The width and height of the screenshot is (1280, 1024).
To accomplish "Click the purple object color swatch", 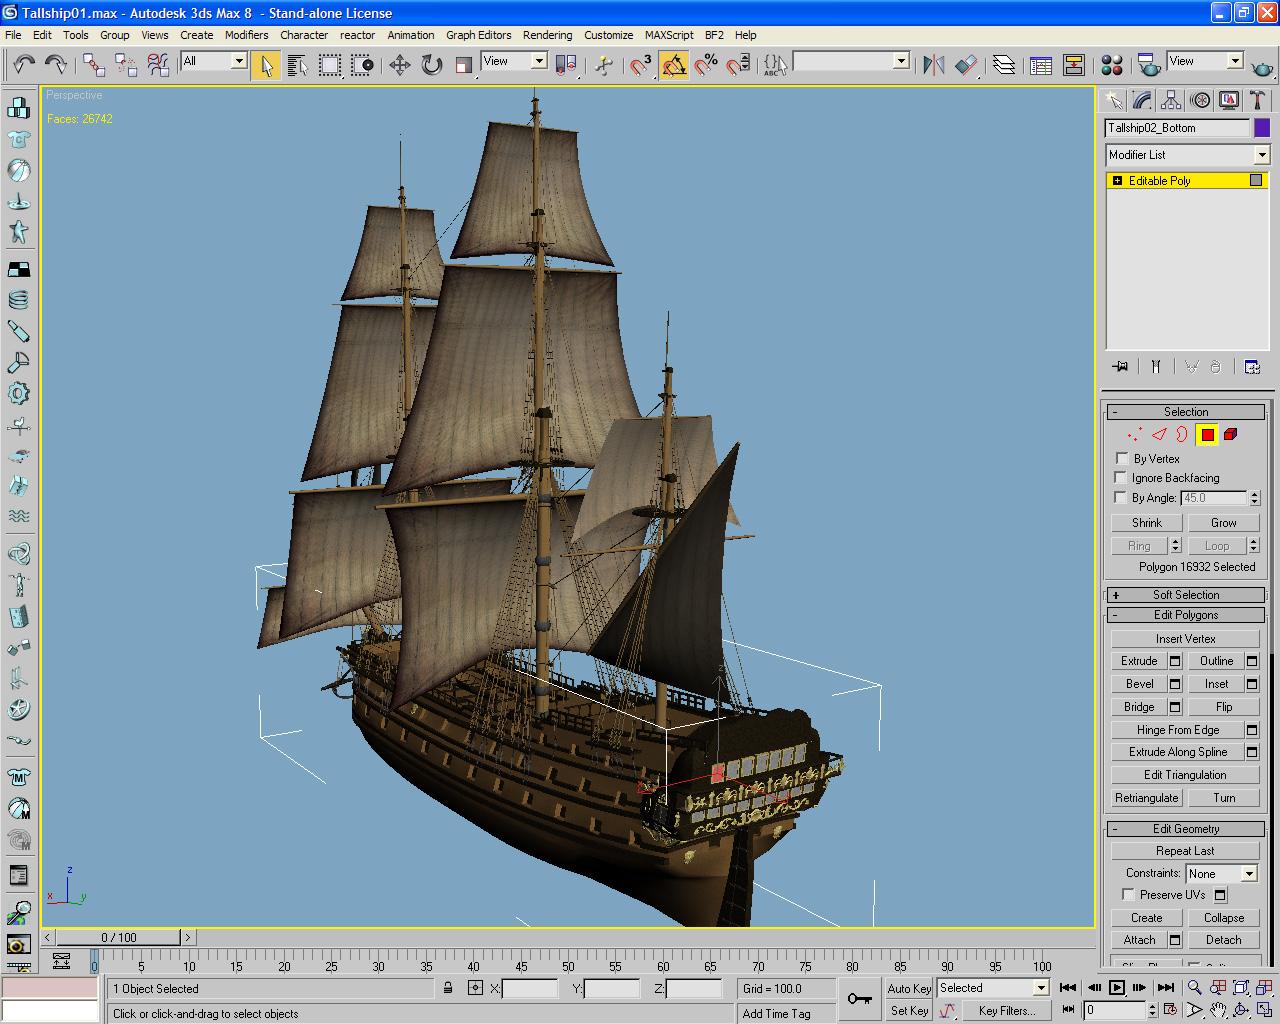I will tap(1262, 128).
